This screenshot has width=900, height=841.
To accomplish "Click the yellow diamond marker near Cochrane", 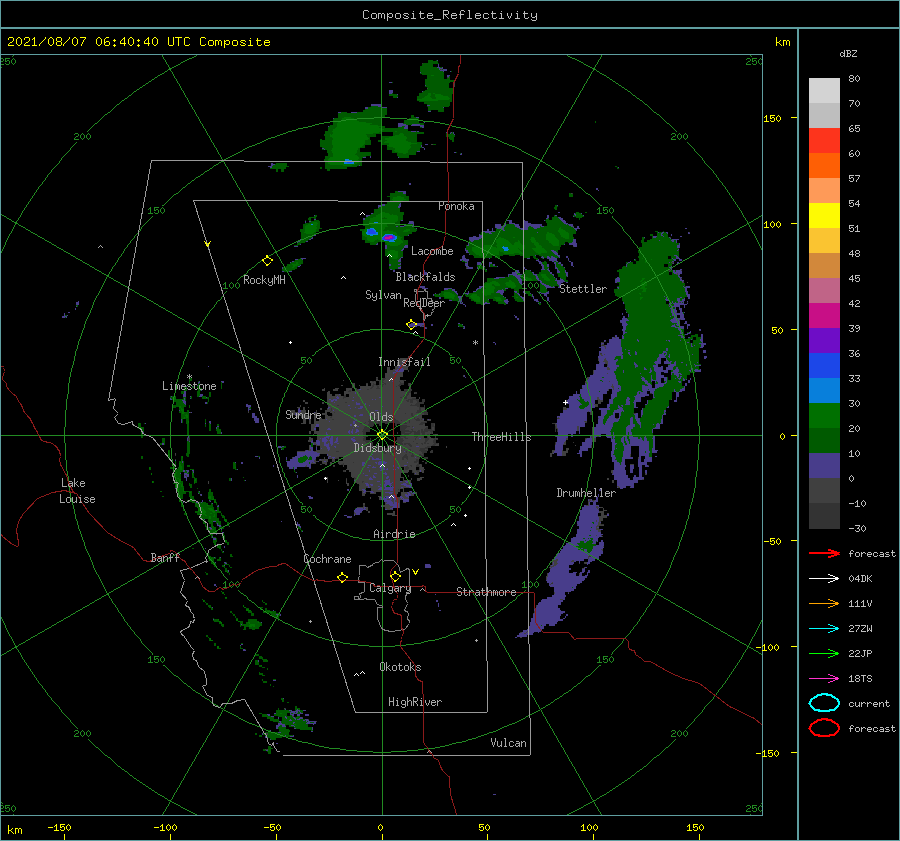I will [342, 577].
